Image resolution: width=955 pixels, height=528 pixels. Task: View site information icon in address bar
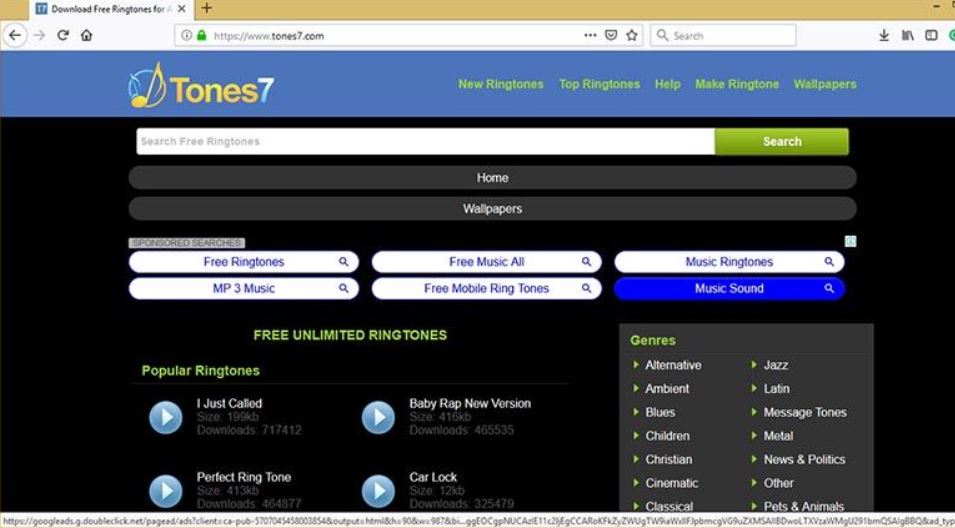187,35
